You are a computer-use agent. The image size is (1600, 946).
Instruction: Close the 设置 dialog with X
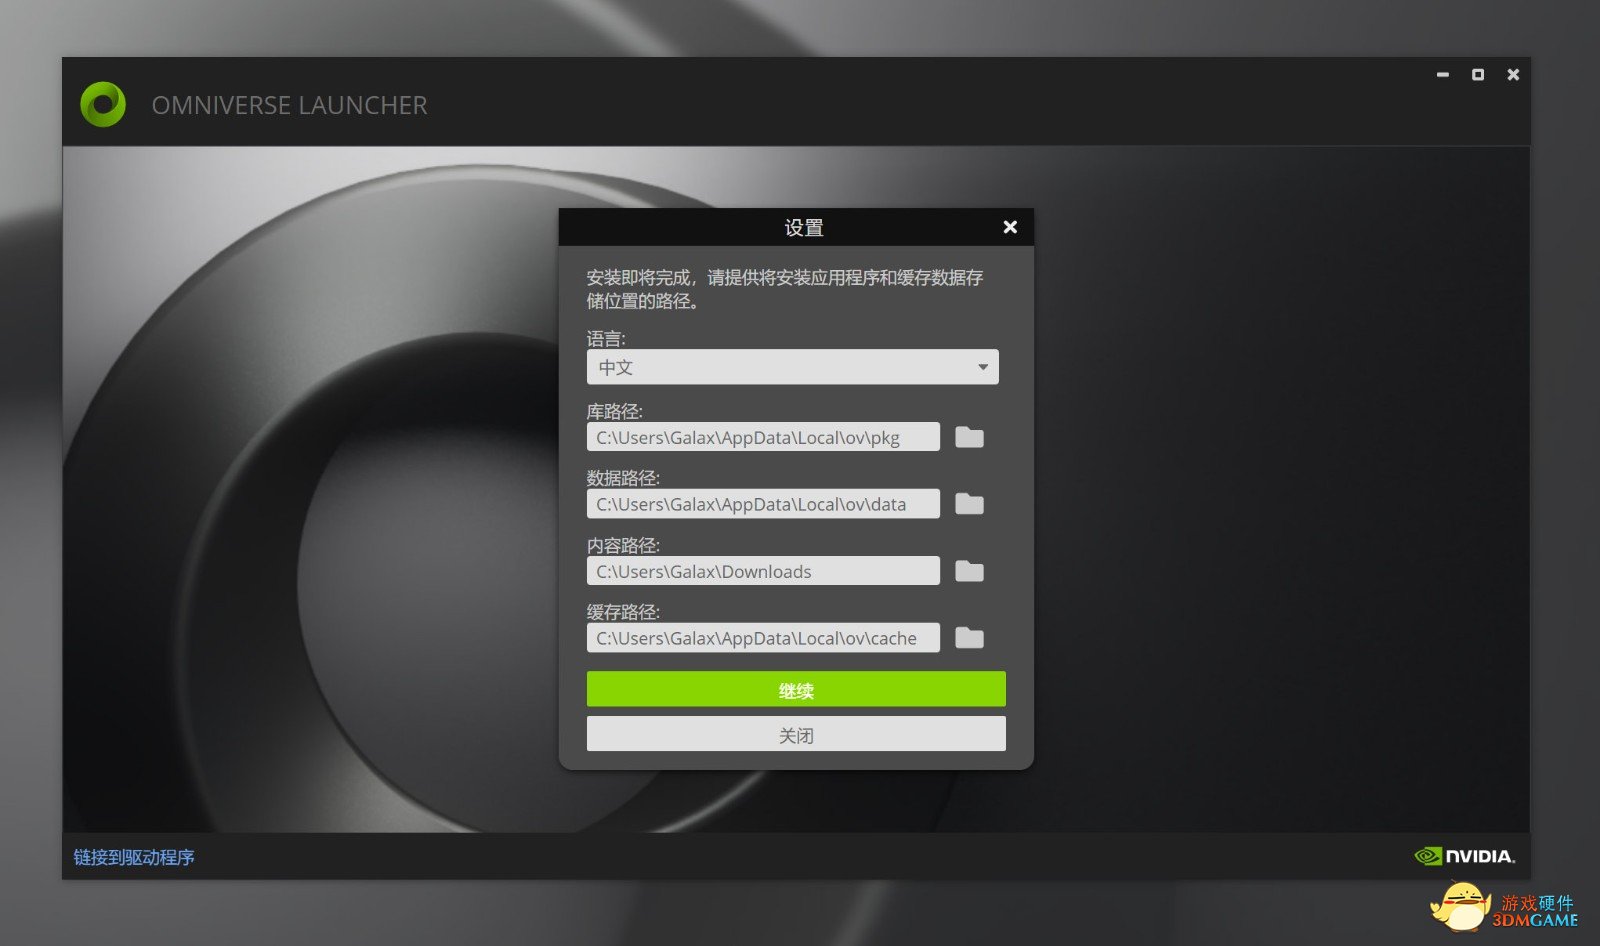pos(1010,227)
